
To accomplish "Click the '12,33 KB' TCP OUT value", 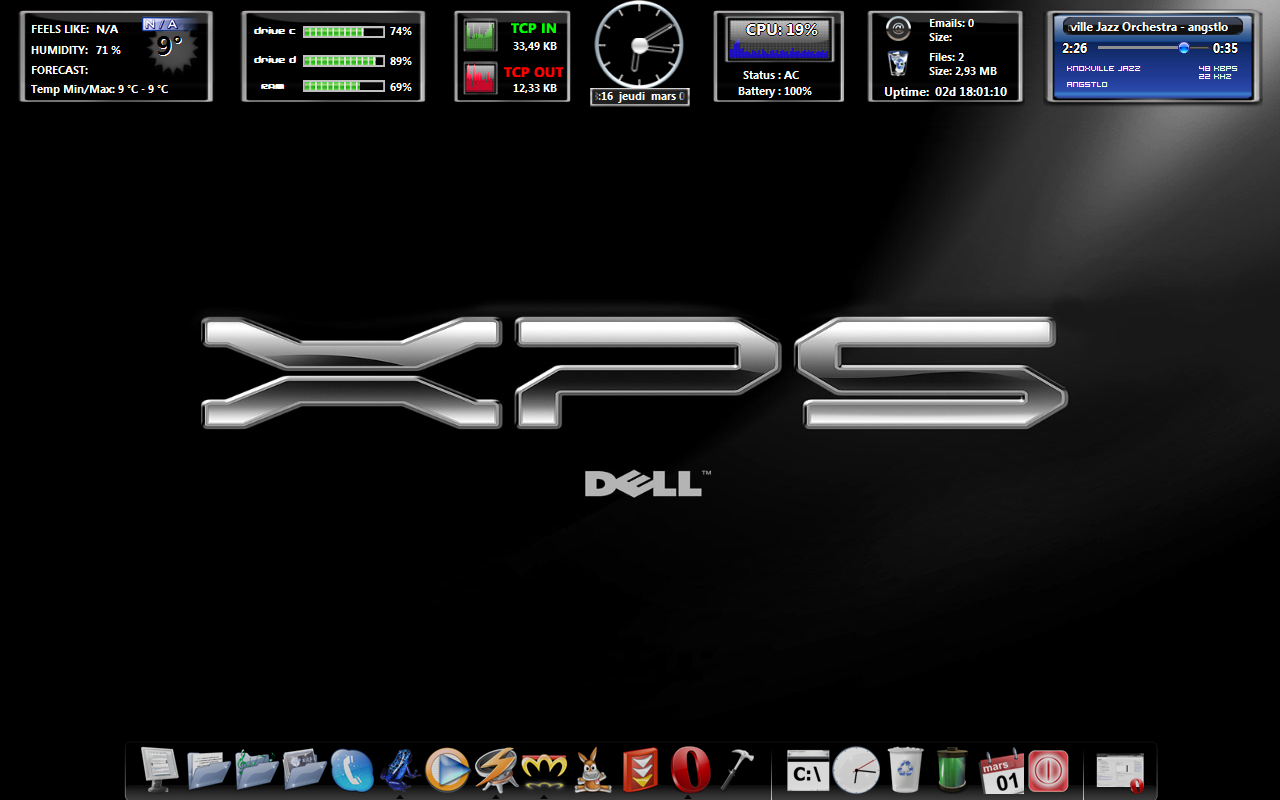I will pos(535,88).
